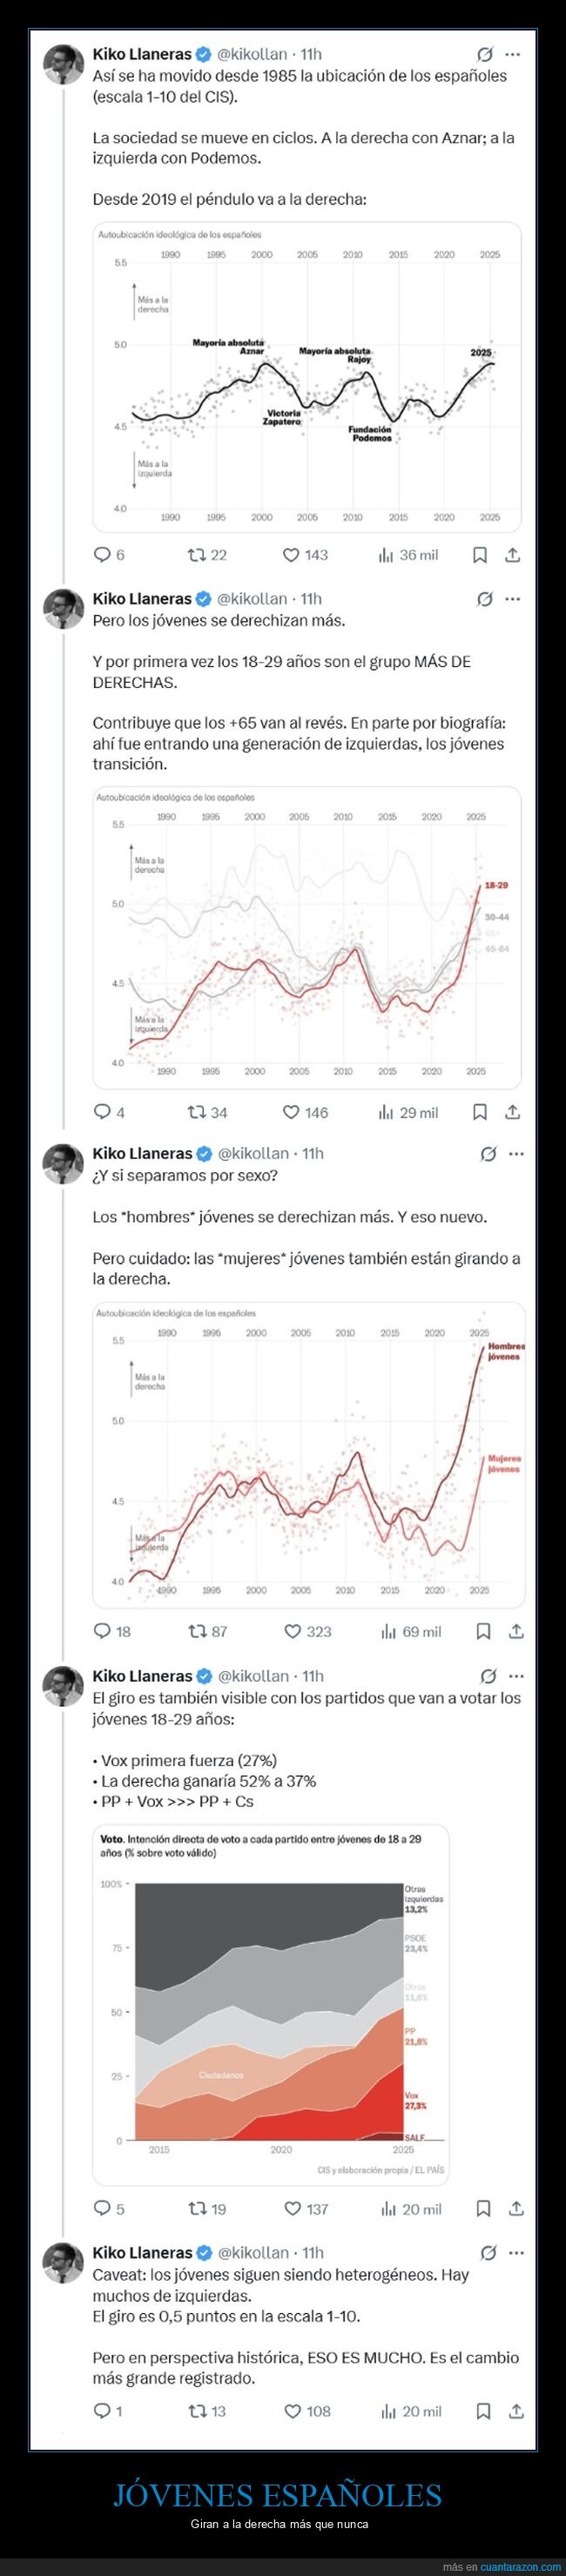
Task: Open the more options menu on the first tweet
Action: point(515,56)
